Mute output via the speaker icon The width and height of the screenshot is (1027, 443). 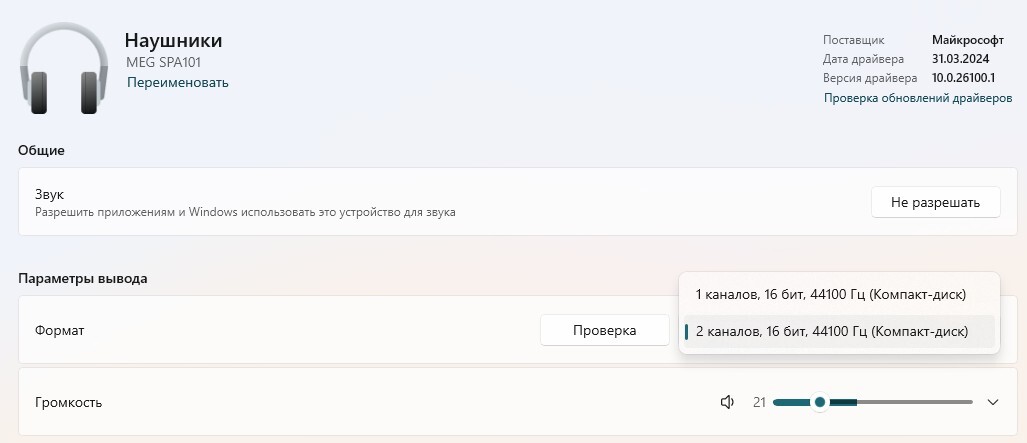coord(727,402)
